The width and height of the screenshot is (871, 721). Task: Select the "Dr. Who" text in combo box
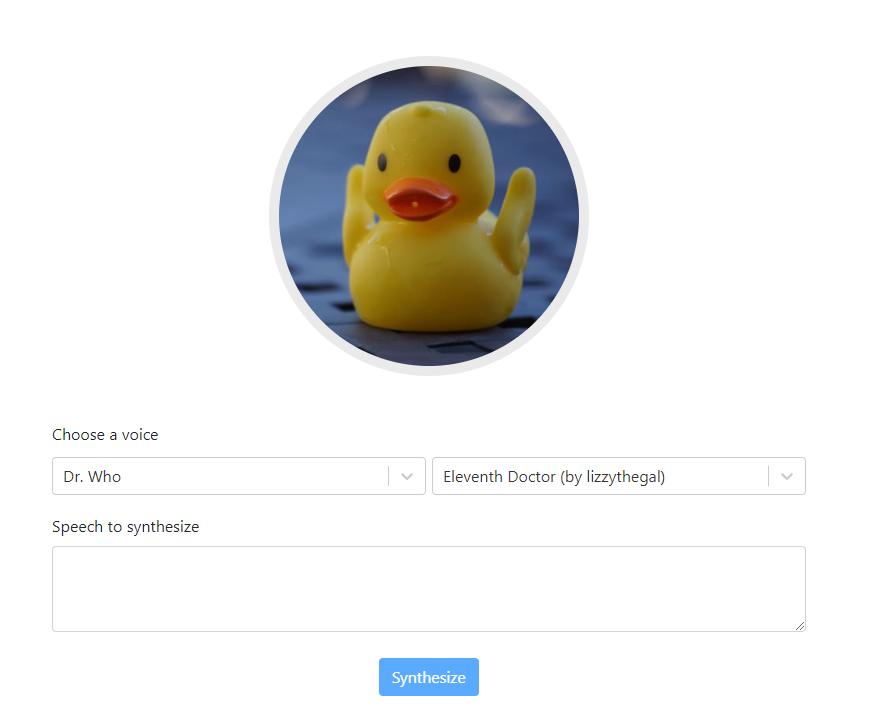pyautogui.click(x=92, y=477)
